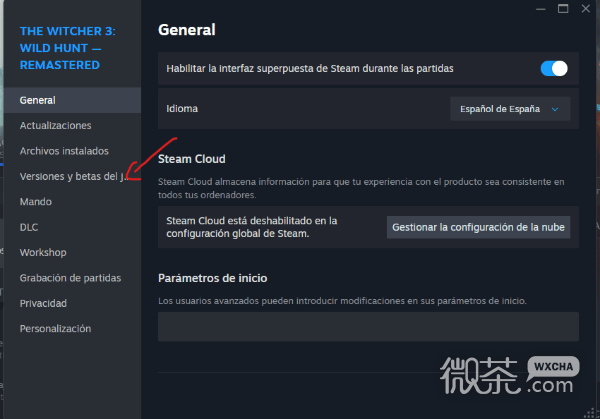Click Gestionar la configuración de la nube
This screenshot has height=419, width=600.
point(478,227)
